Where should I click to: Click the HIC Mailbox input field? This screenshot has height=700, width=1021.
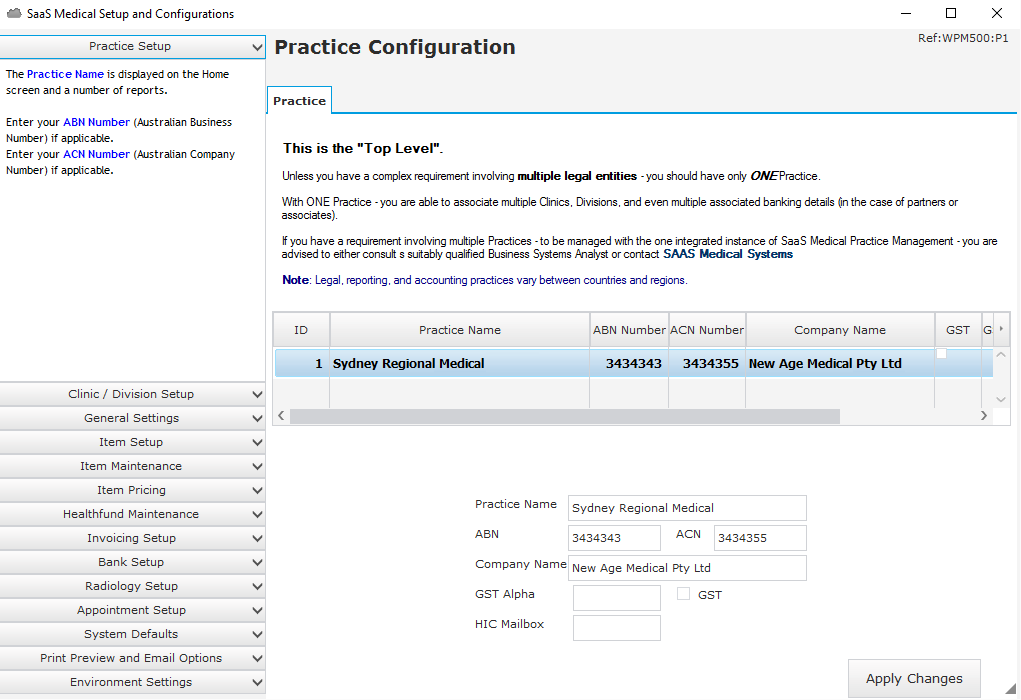click(617, 628)
